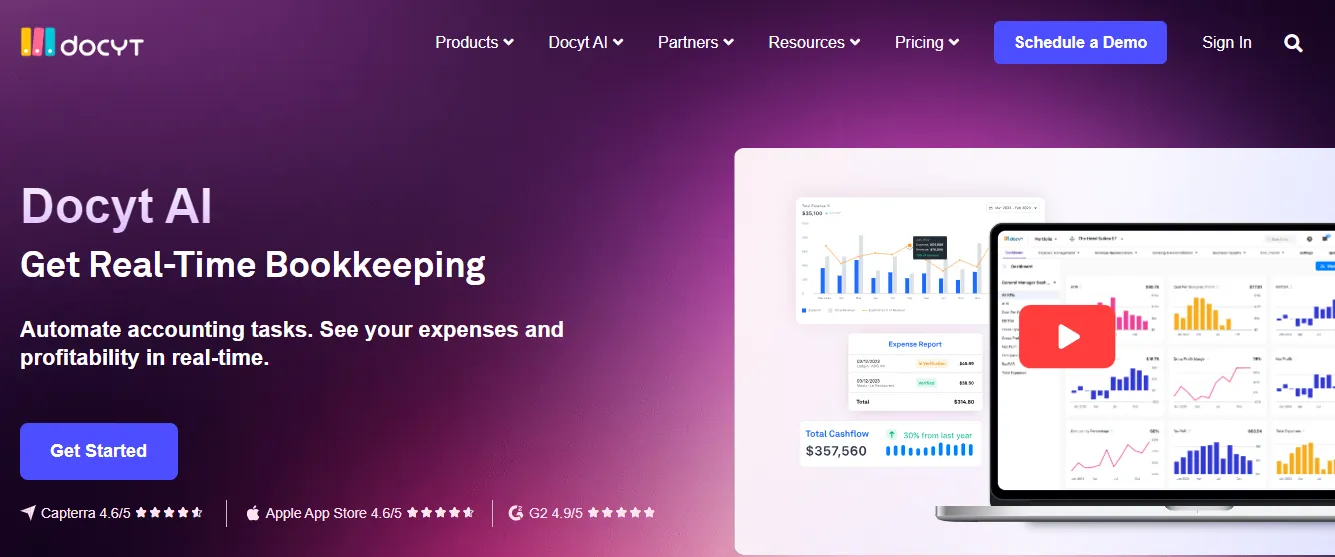Click the Capterra star rating

pos(169,512)
